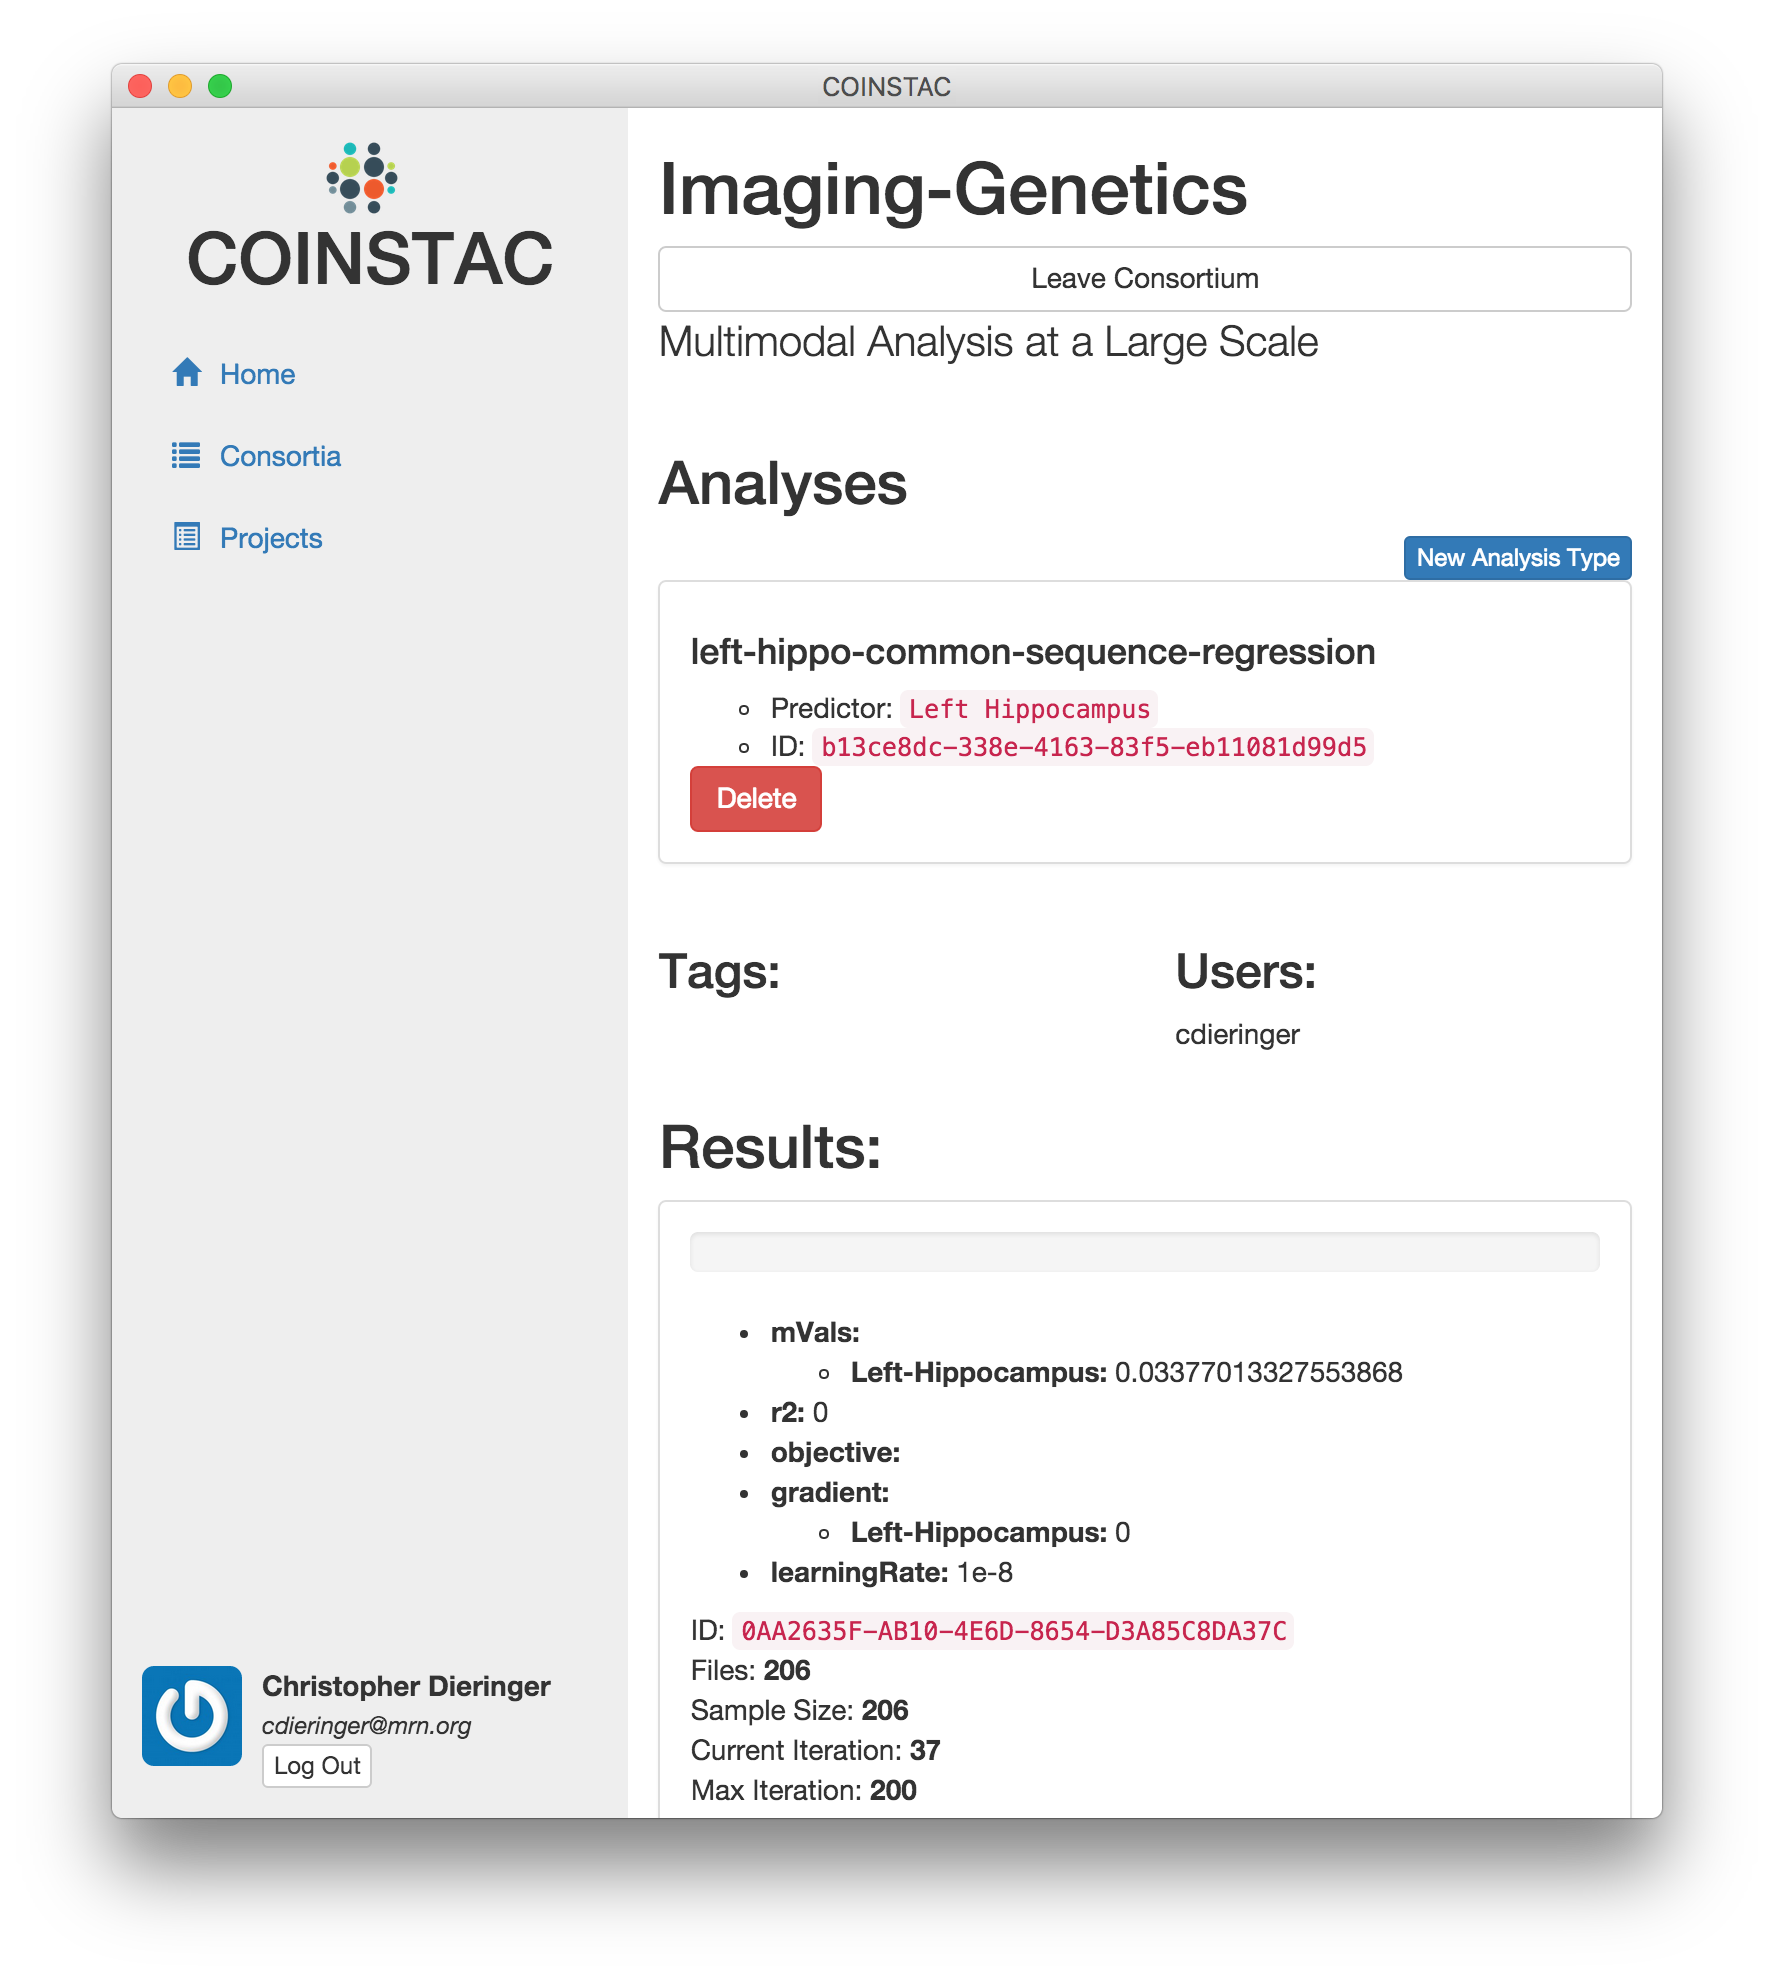Log out of the account
The width and height of the screenshot is (1774, 1978).
[x=317, y=1766]
